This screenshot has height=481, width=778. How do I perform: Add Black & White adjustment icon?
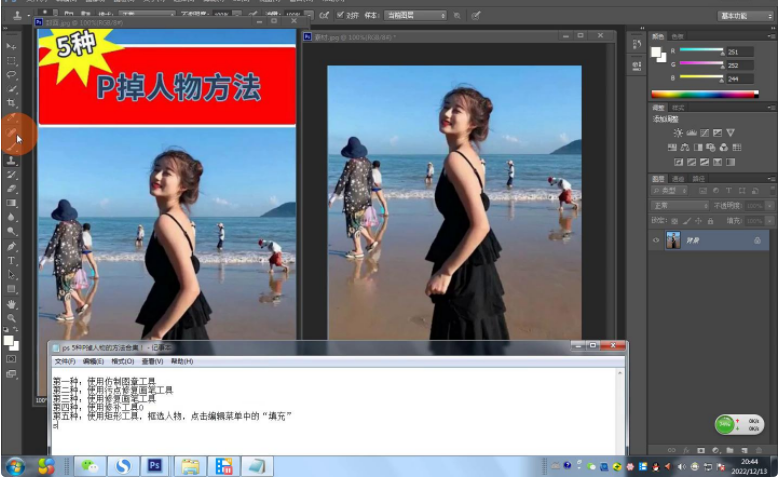[698, 147]
